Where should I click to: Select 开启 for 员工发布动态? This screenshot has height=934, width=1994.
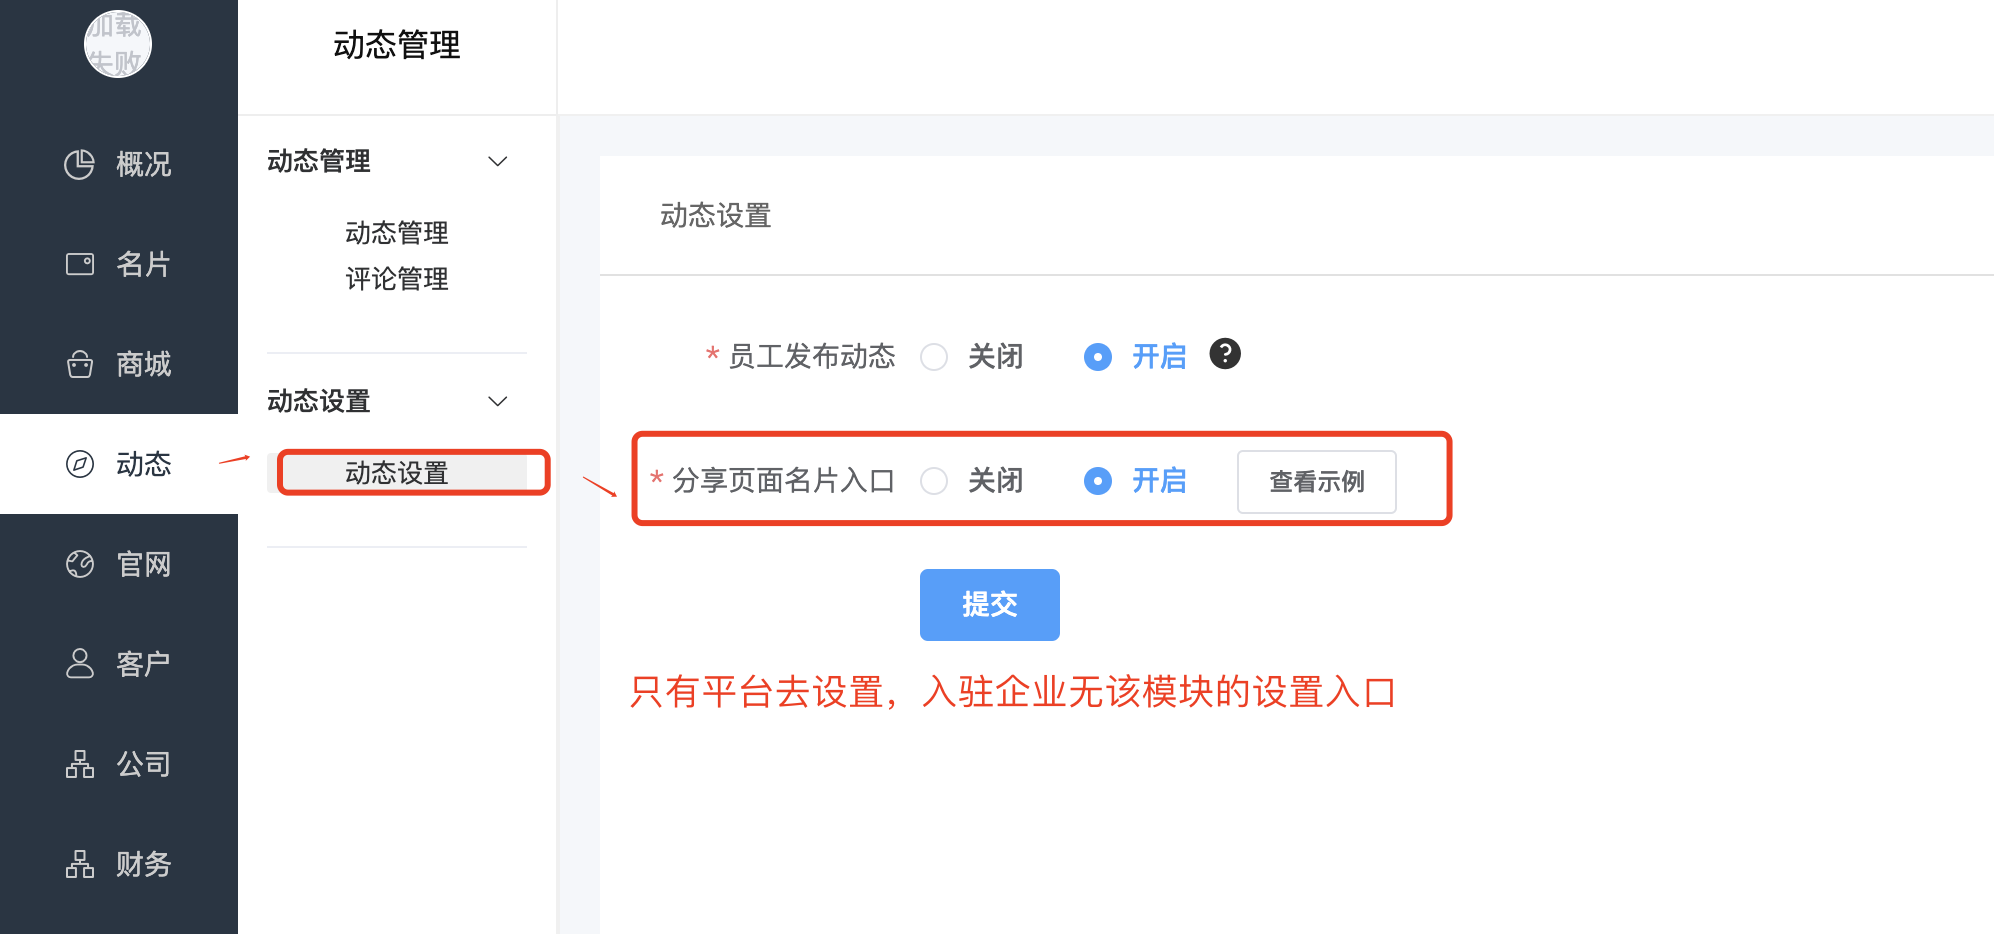pyautogui.click(x=1098, y=357)
